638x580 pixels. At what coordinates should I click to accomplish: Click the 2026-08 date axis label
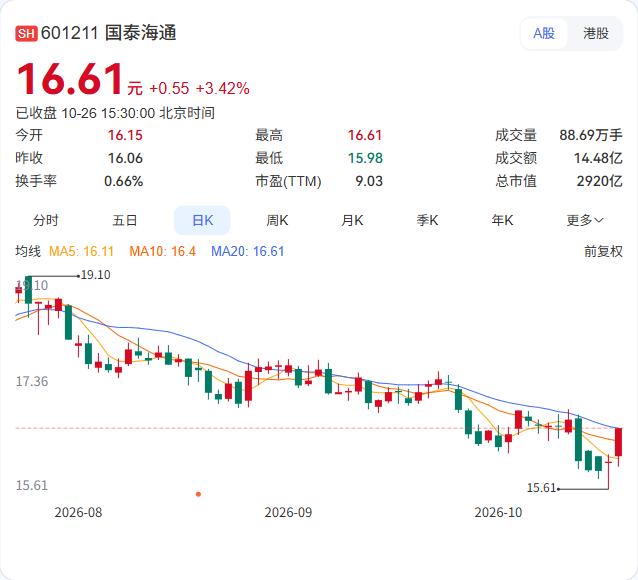[78, 512]
